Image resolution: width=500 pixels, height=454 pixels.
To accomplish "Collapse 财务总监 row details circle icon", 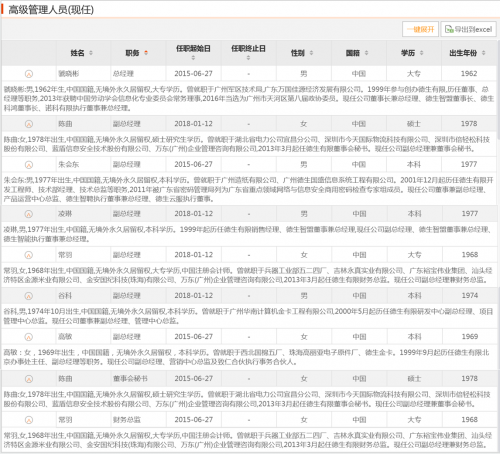I will (x=29, y=420).
